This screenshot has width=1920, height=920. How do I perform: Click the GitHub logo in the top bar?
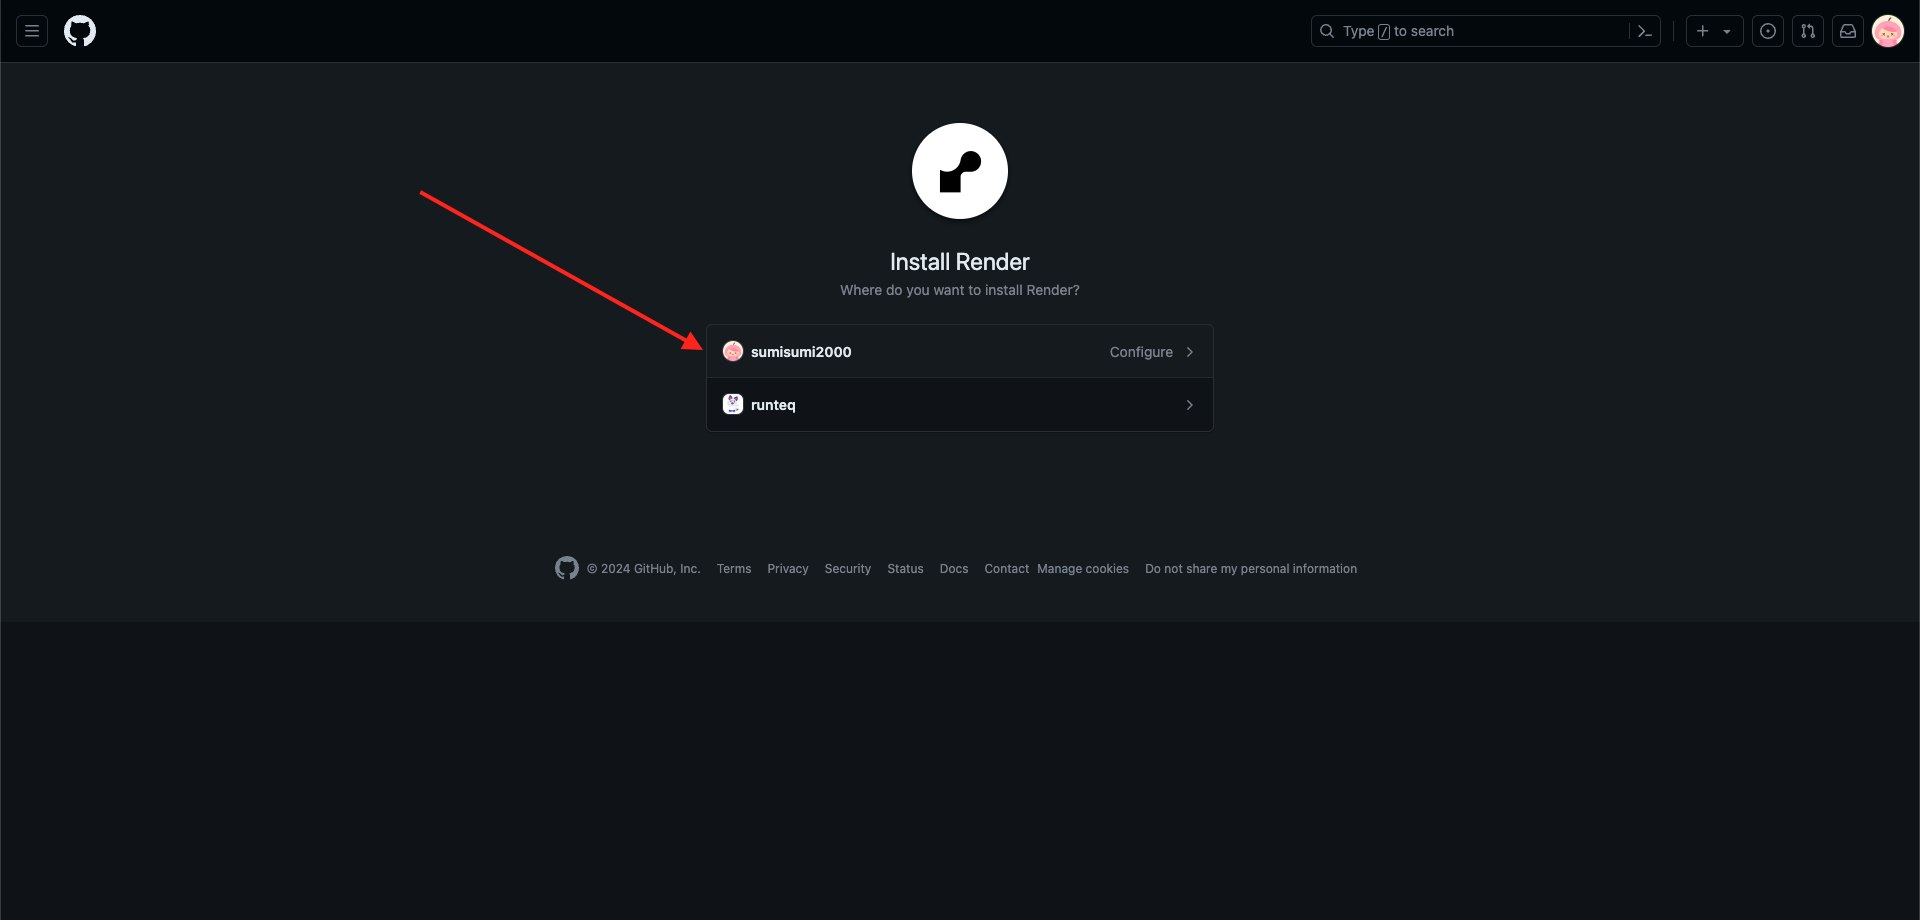(x=79, y=31)
